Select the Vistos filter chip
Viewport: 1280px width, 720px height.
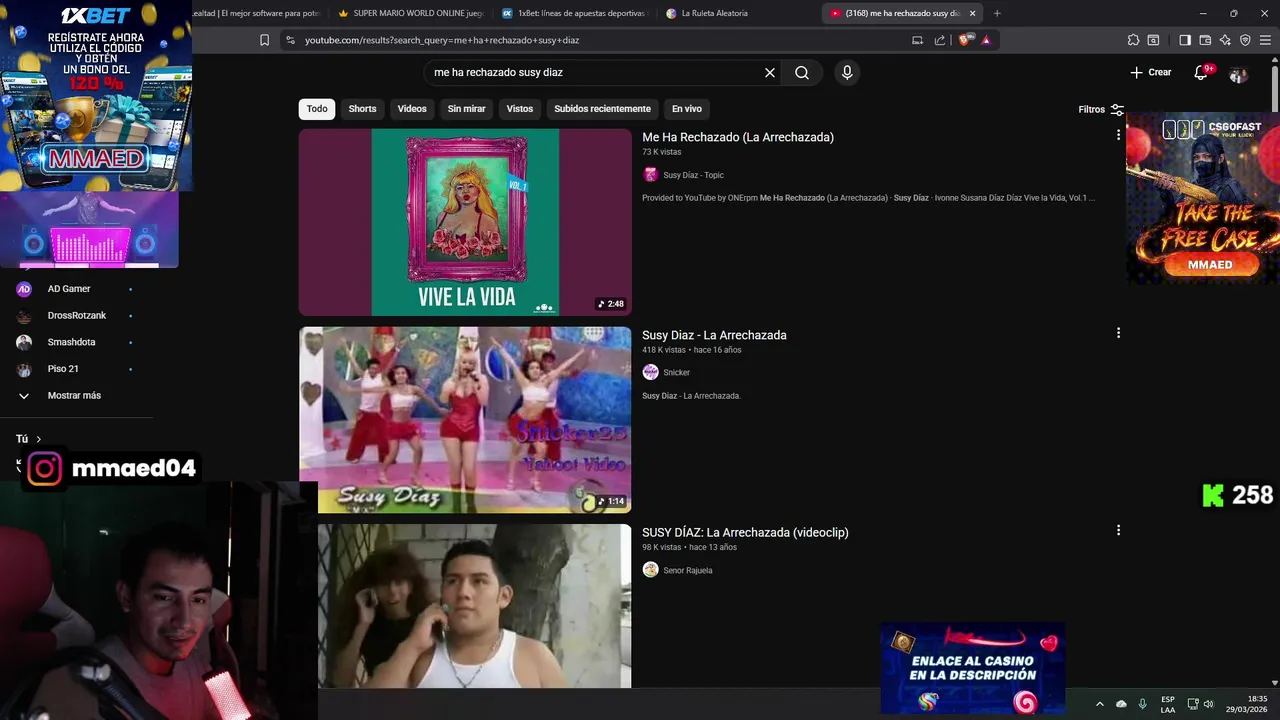[520, 109]
